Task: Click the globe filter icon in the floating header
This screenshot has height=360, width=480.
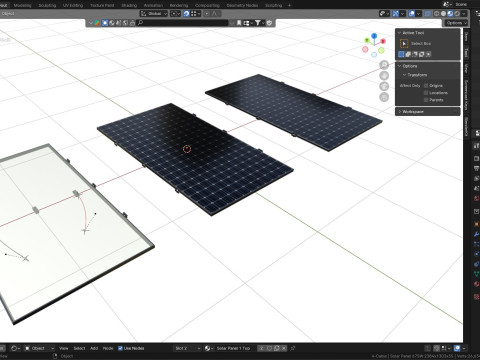Action: 112,23
